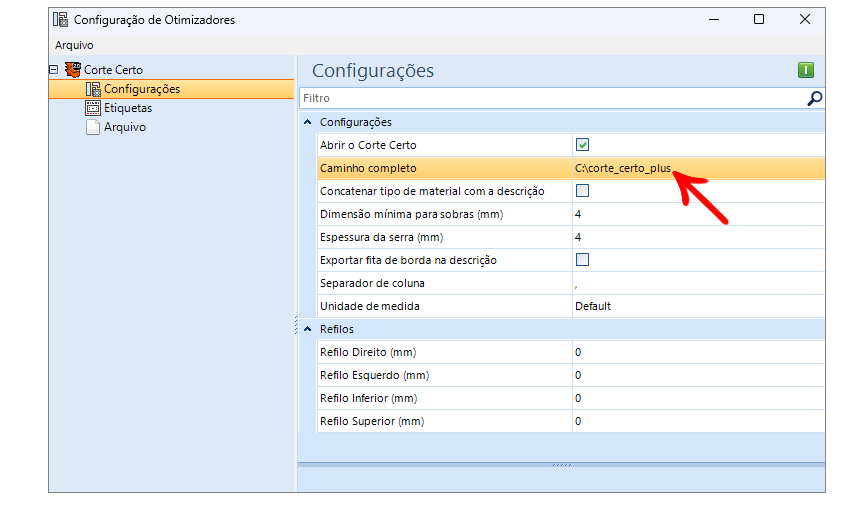Collapse the Refilos property group

point(308,329)
